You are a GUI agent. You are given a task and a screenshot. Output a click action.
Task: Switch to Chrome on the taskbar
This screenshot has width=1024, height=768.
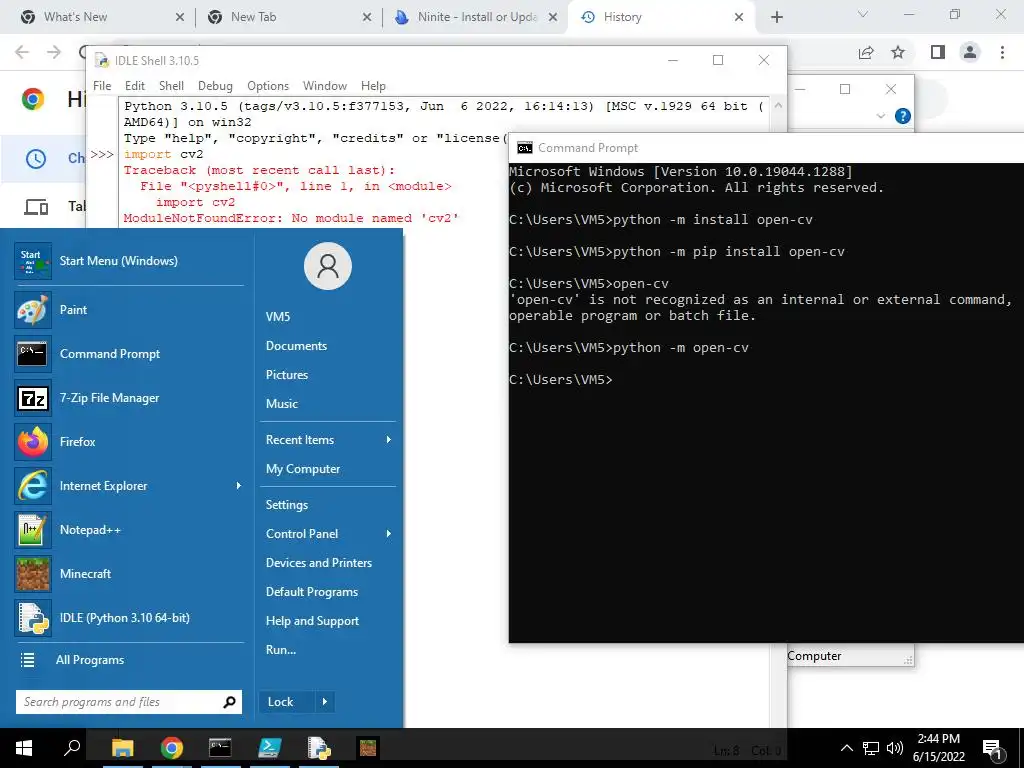coord(172,748)
